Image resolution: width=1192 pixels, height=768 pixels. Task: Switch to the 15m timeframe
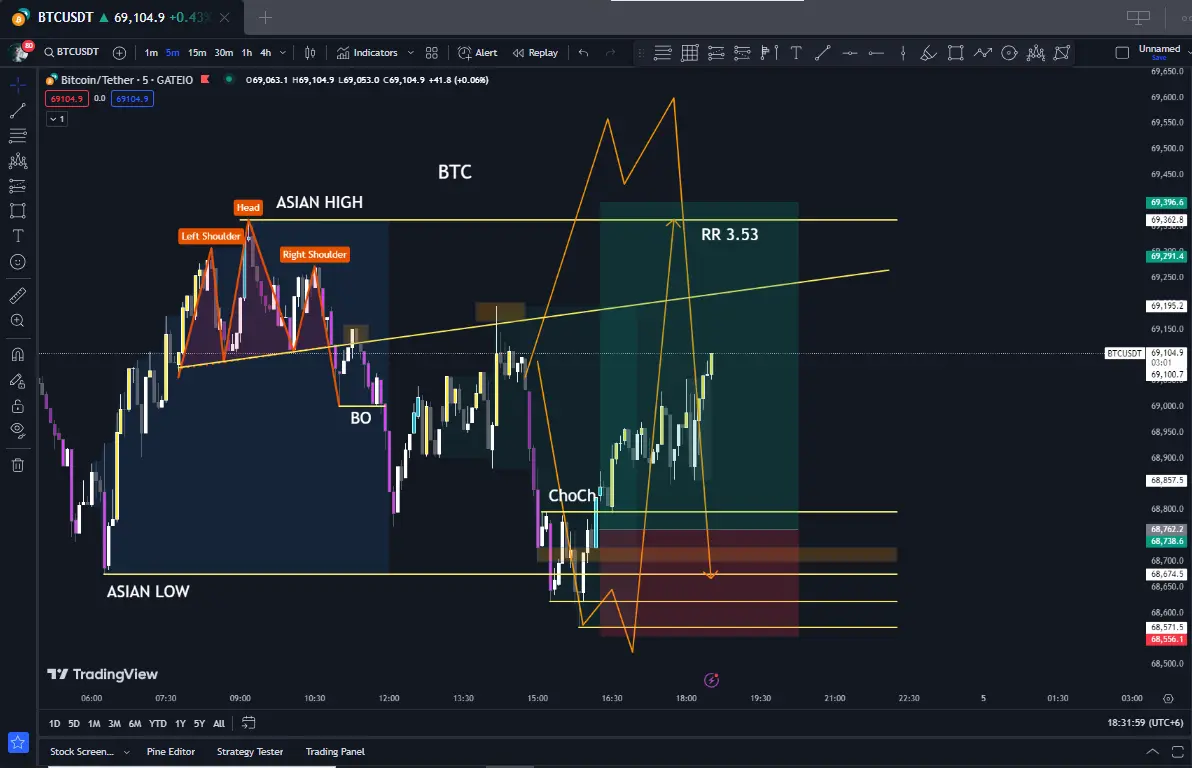tap(197, 52)
